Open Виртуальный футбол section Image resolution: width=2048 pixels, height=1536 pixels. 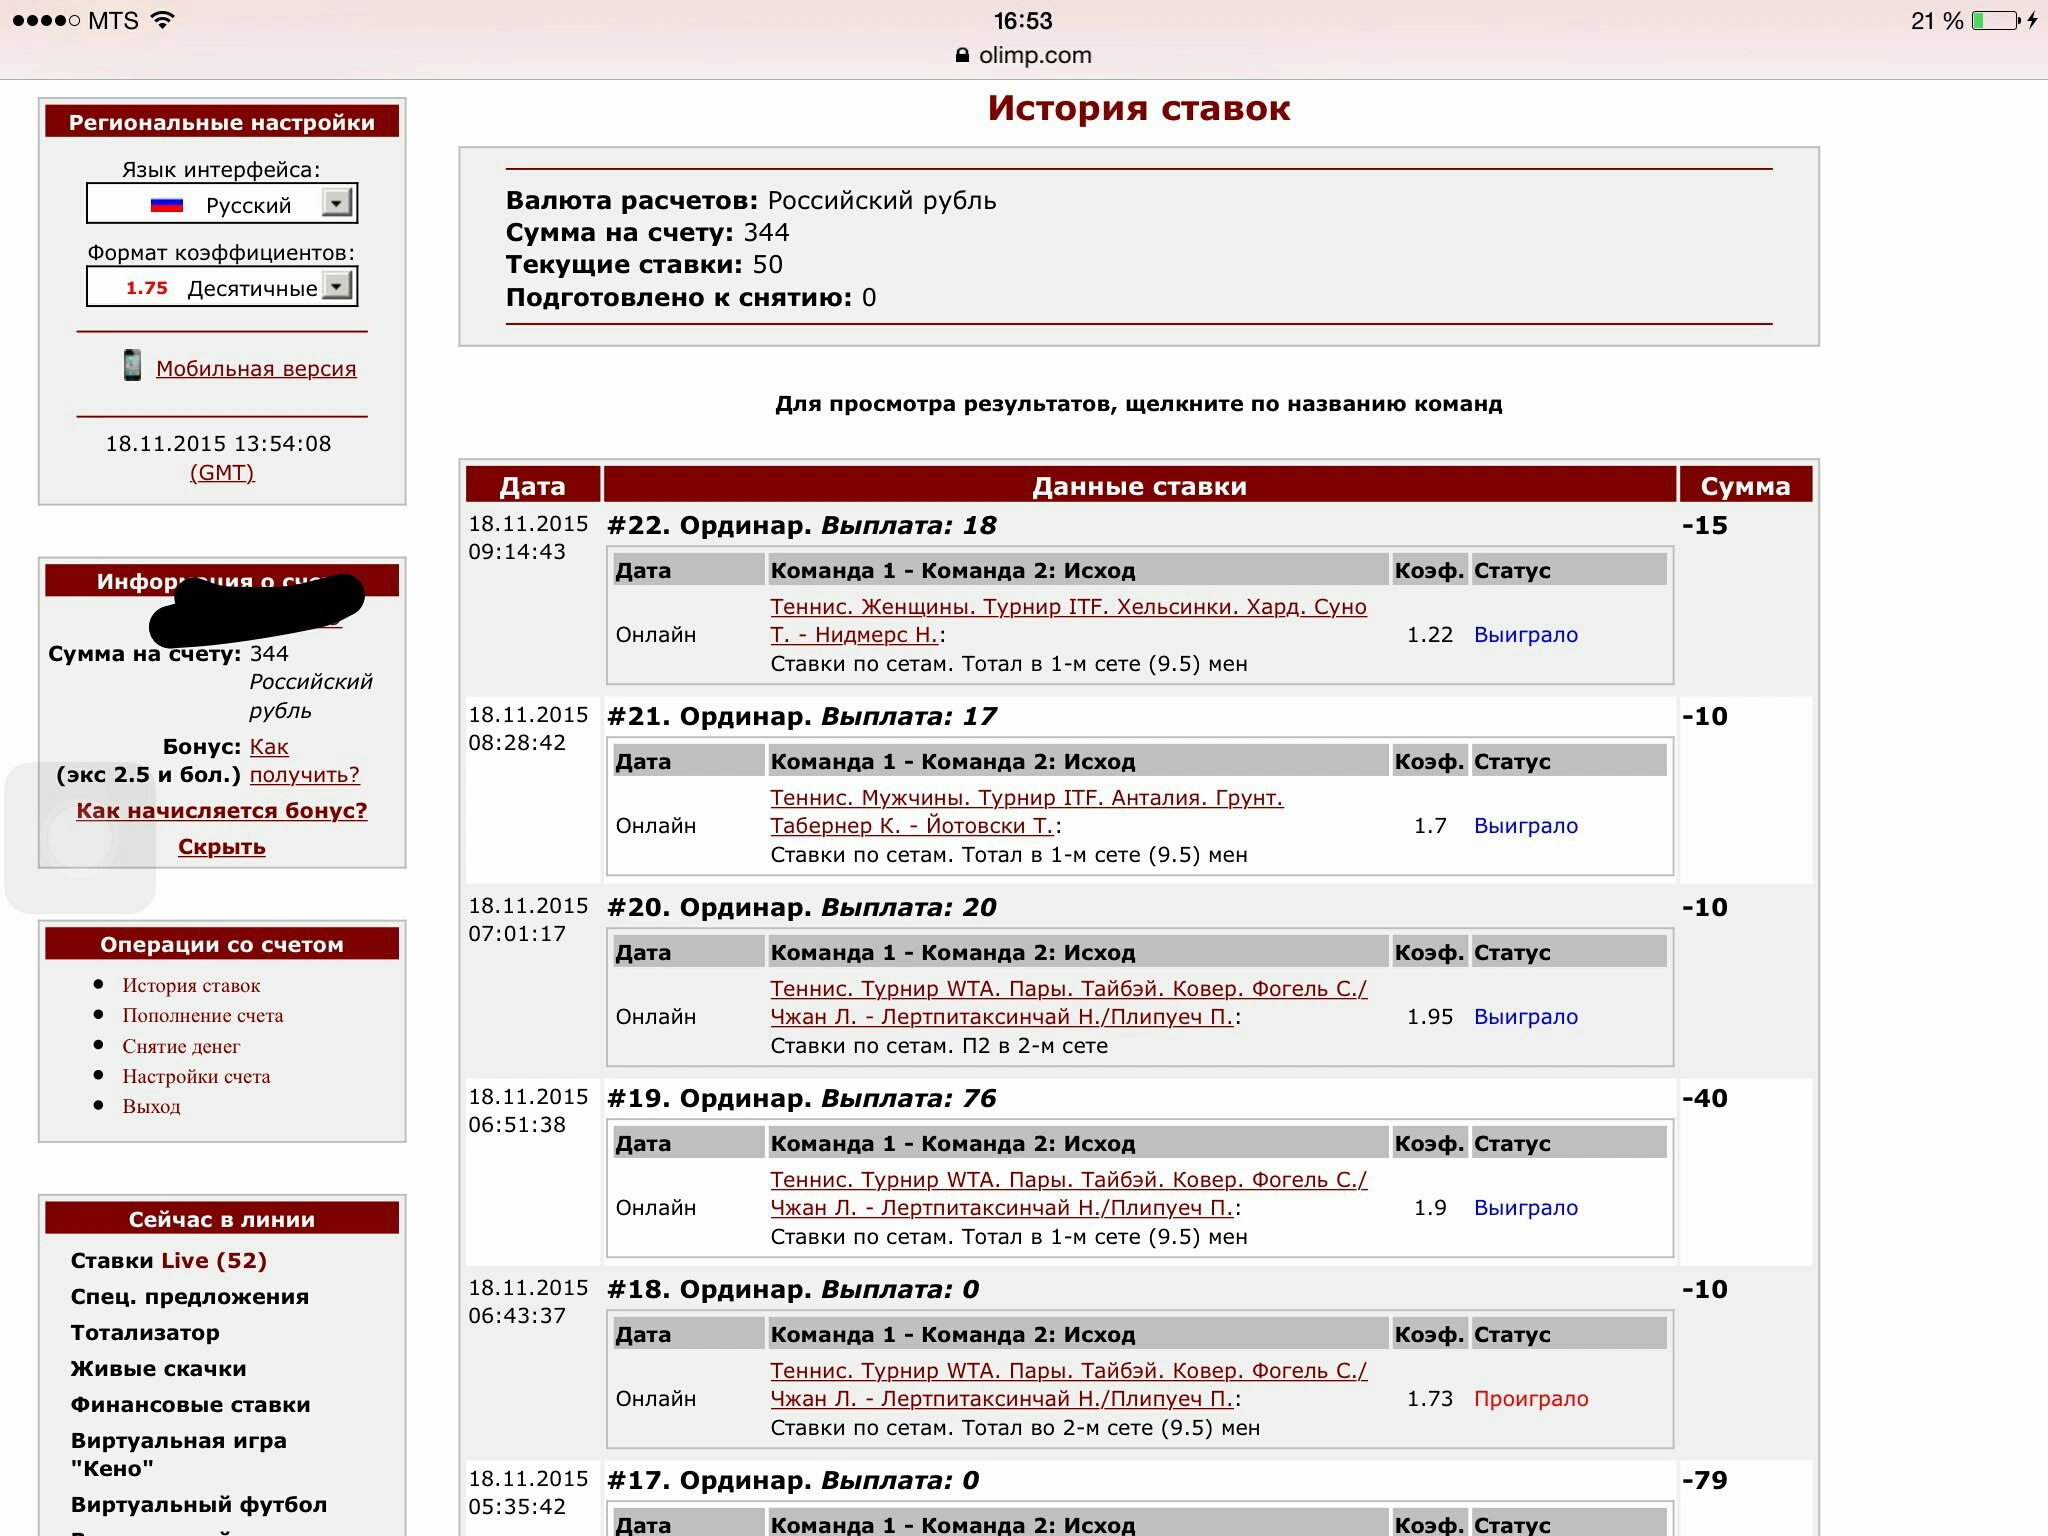(x=199, y=1504)
